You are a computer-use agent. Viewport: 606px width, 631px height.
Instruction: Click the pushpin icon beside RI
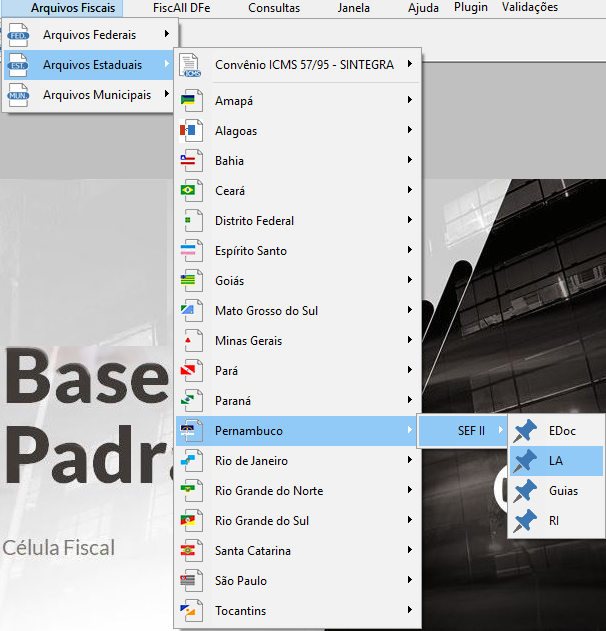(525, 521)
